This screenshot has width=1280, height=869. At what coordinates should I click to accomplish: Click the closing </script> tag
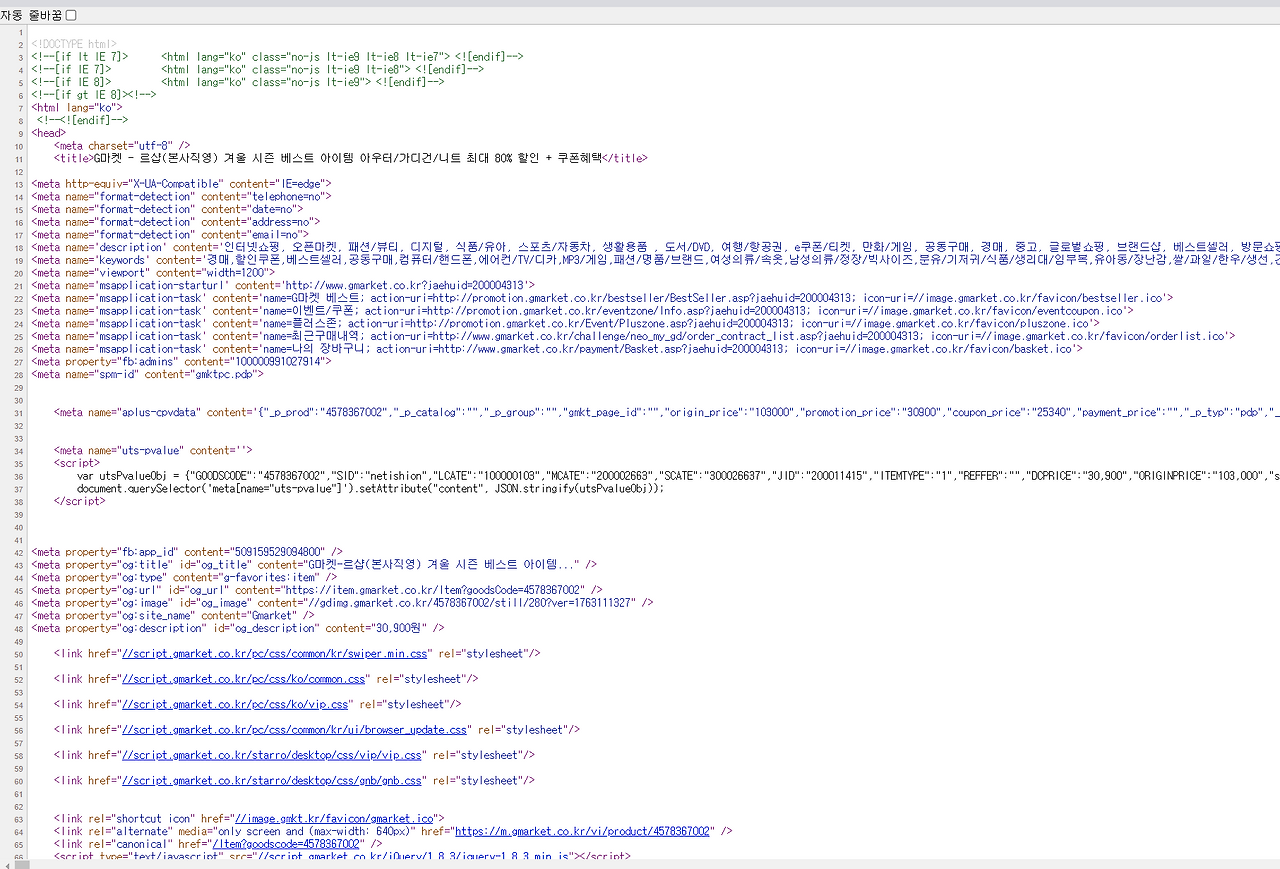click(80, 501)
